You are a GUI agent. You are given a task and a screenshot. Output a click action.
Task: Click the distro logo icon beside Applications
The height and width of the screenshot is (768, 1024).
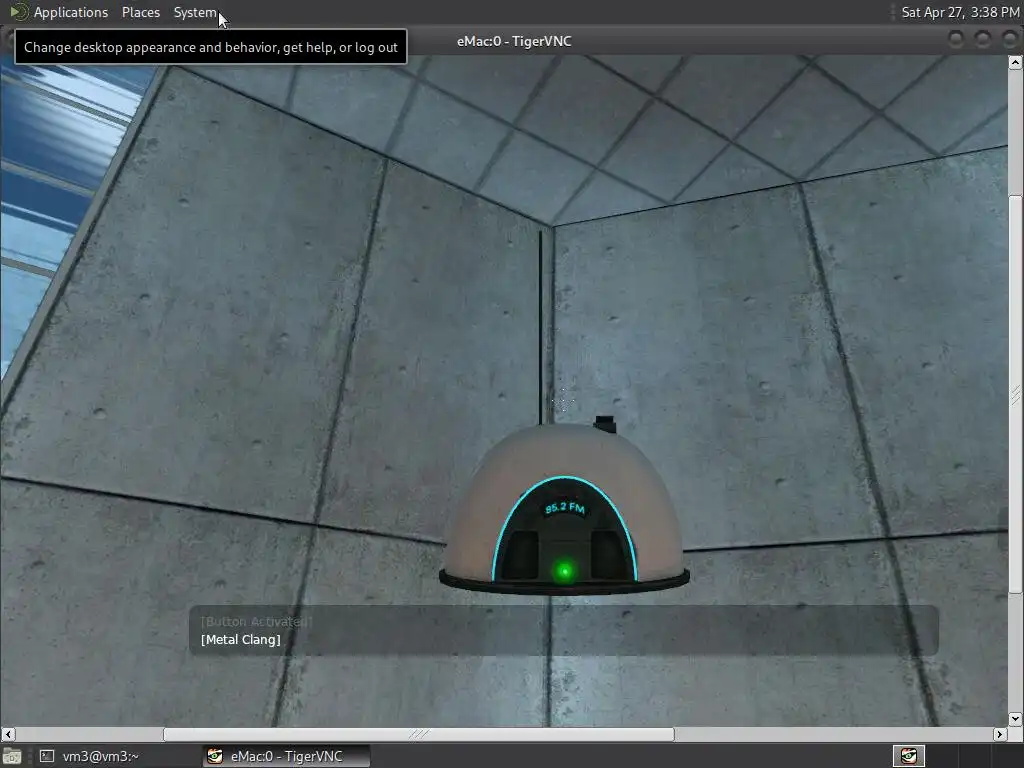coord(19,12)
